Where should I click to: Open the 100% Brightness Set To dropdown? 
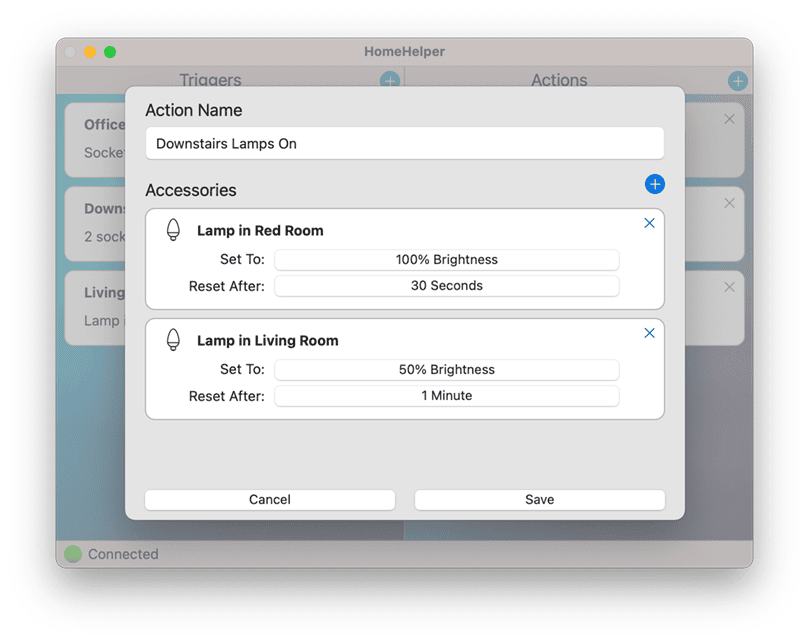pos(446,260)
